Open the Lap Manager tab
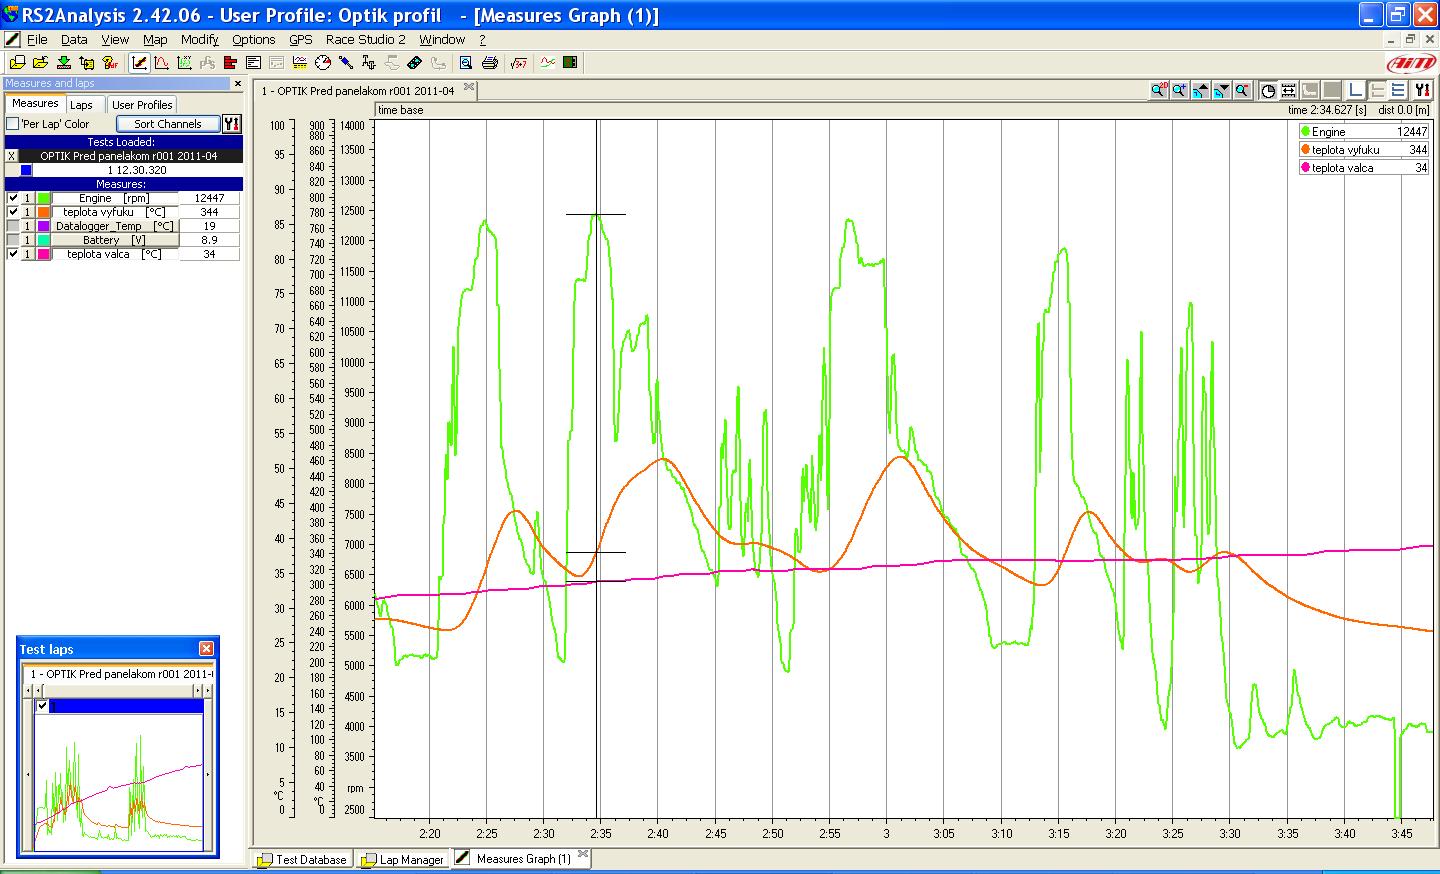The image size is (1440, 874). click(x=402, y=859)
